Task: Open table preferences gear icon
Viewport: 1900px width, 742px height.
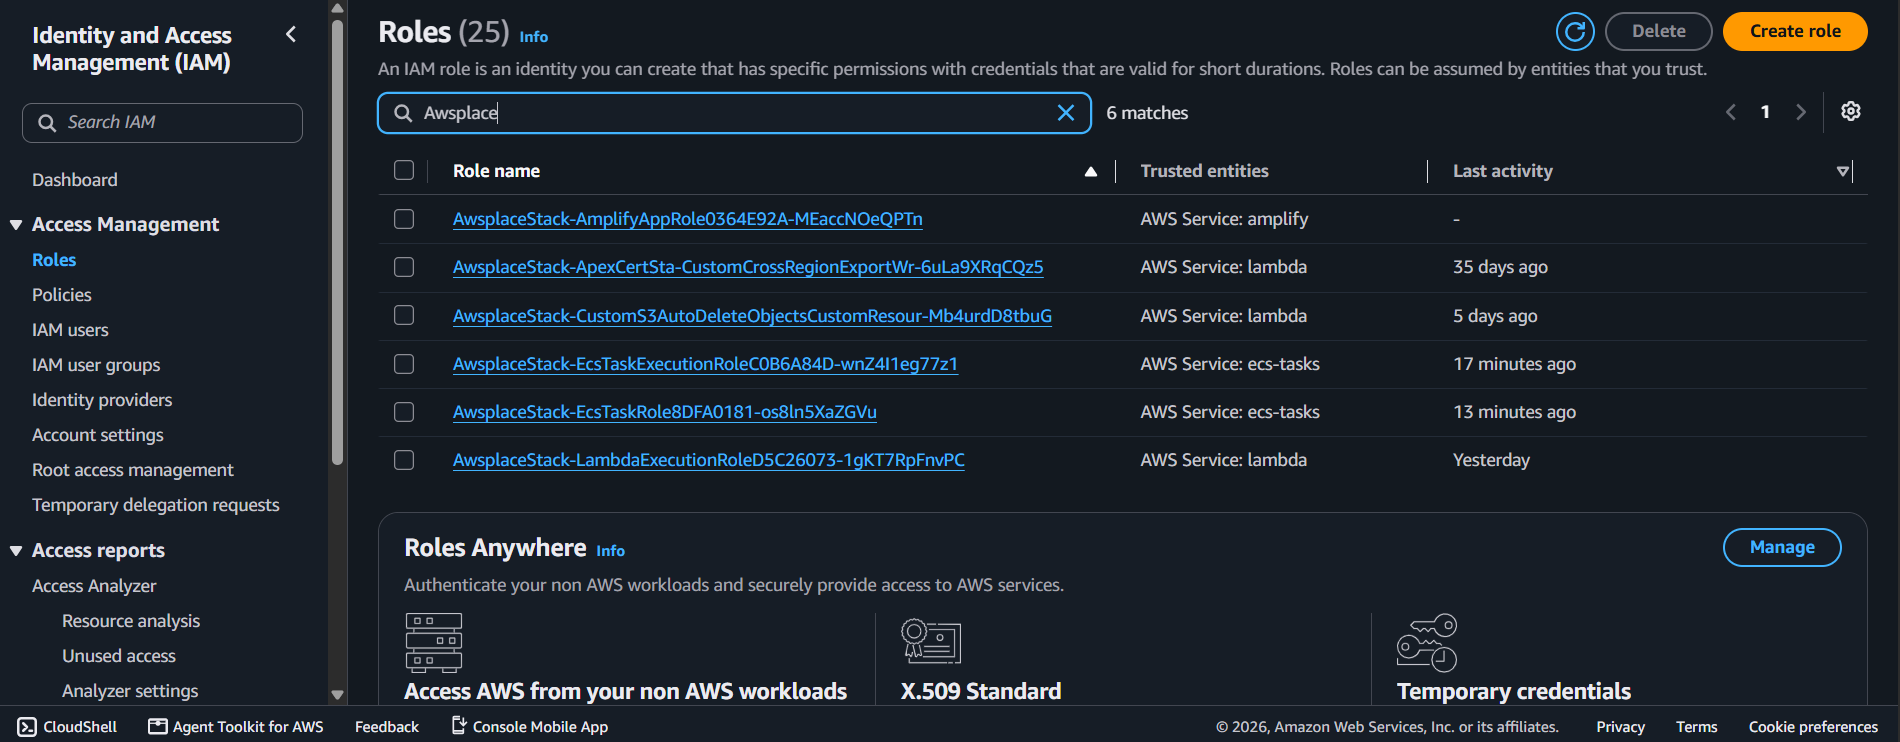Action: click(1851, 111)
